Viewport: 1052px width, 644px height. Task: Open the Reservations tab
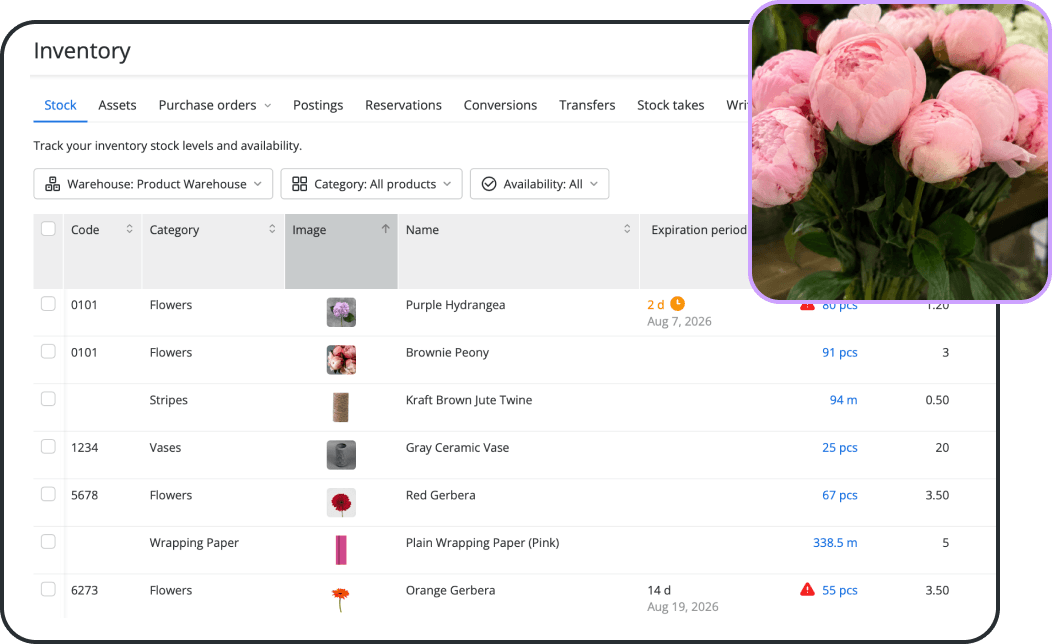pos(403,105)
